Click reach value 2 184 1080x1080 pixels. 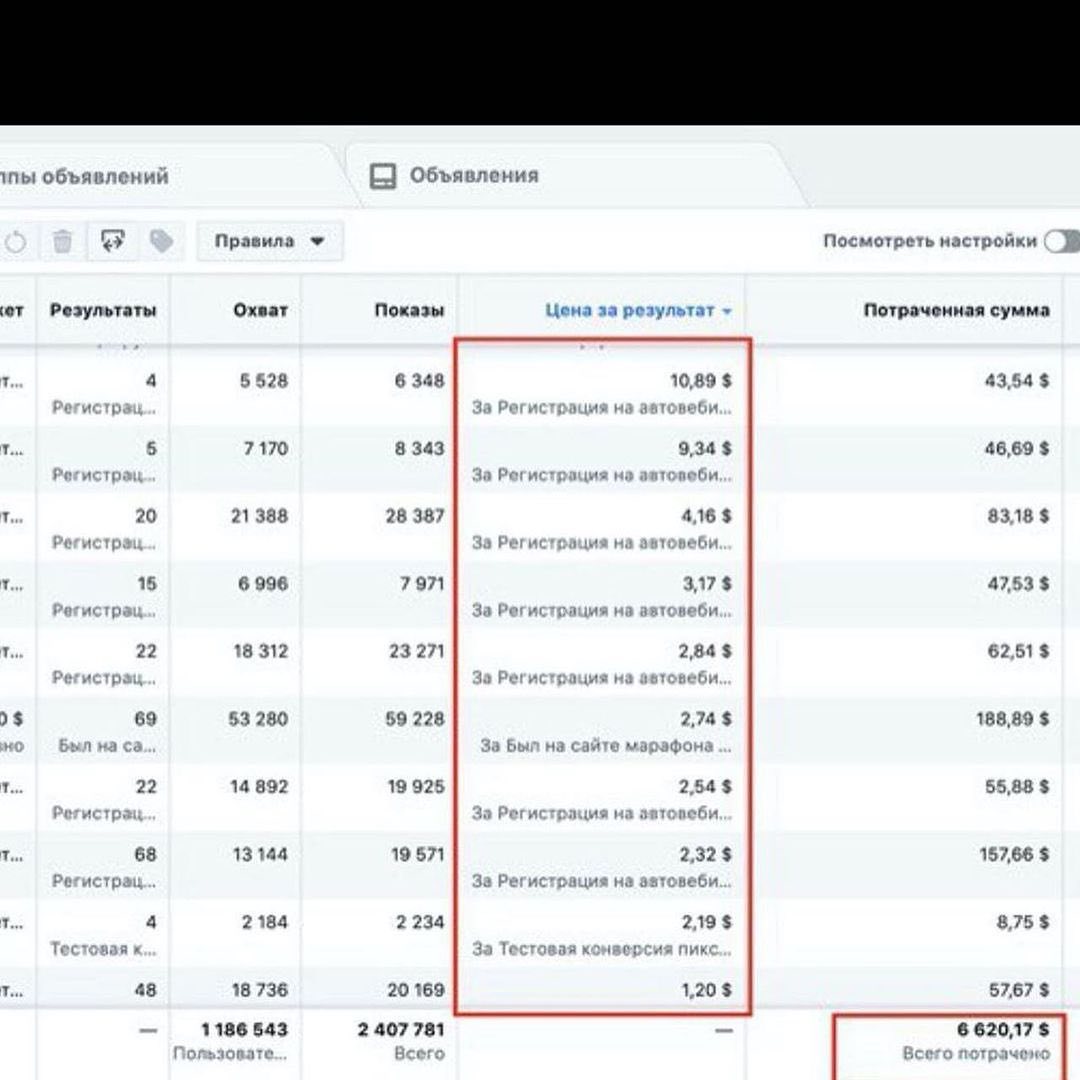tap(264, 922)
